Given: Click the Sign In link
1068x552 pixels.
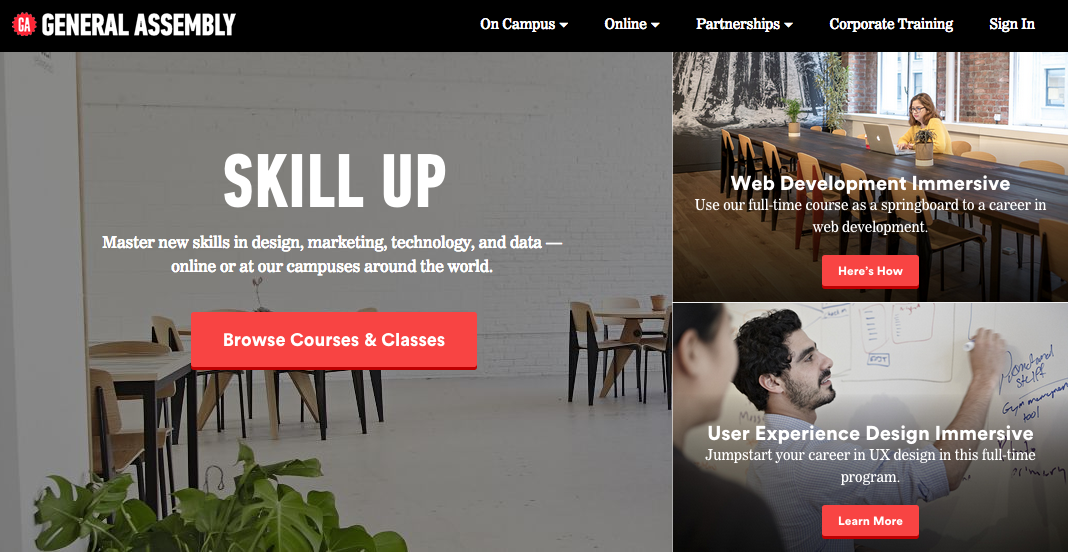Looking at the screenshot, I should pyautogui.click(x=1011, y=24).
